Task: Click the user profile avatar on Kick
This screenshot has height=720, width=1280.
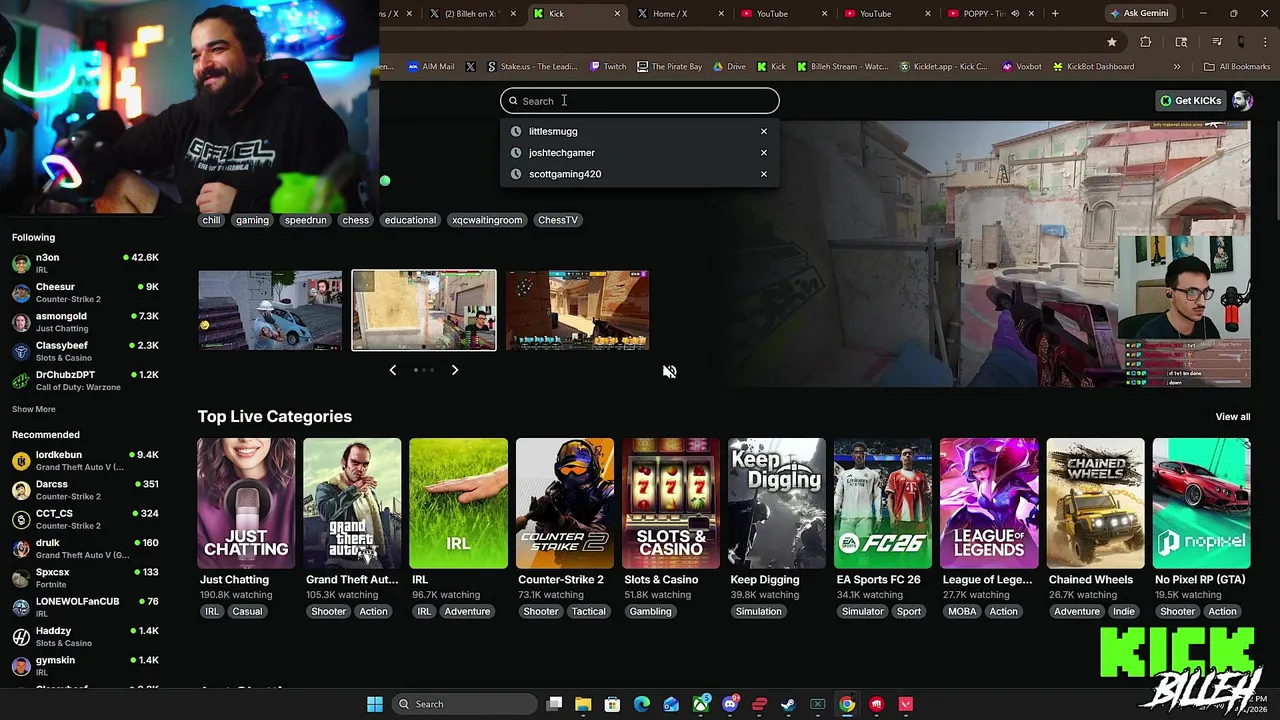Action: 1242,100
